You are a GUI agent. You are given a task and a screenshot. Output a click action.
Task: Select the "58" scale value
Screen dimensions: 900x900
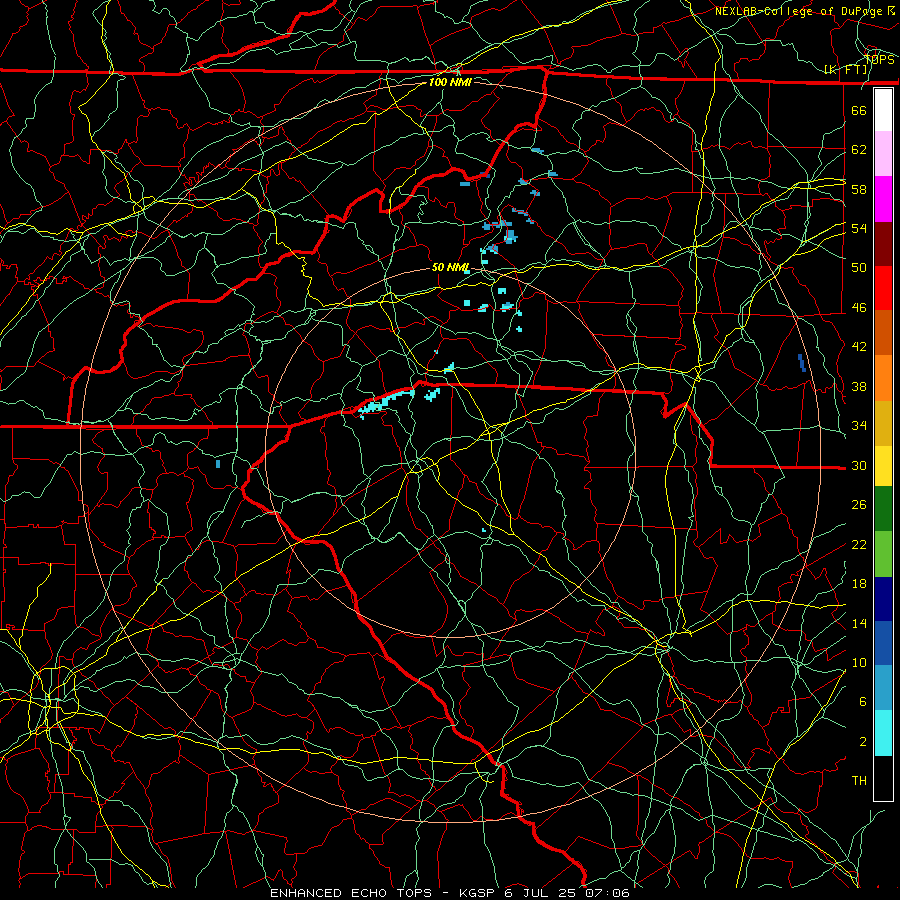point(859,189)
